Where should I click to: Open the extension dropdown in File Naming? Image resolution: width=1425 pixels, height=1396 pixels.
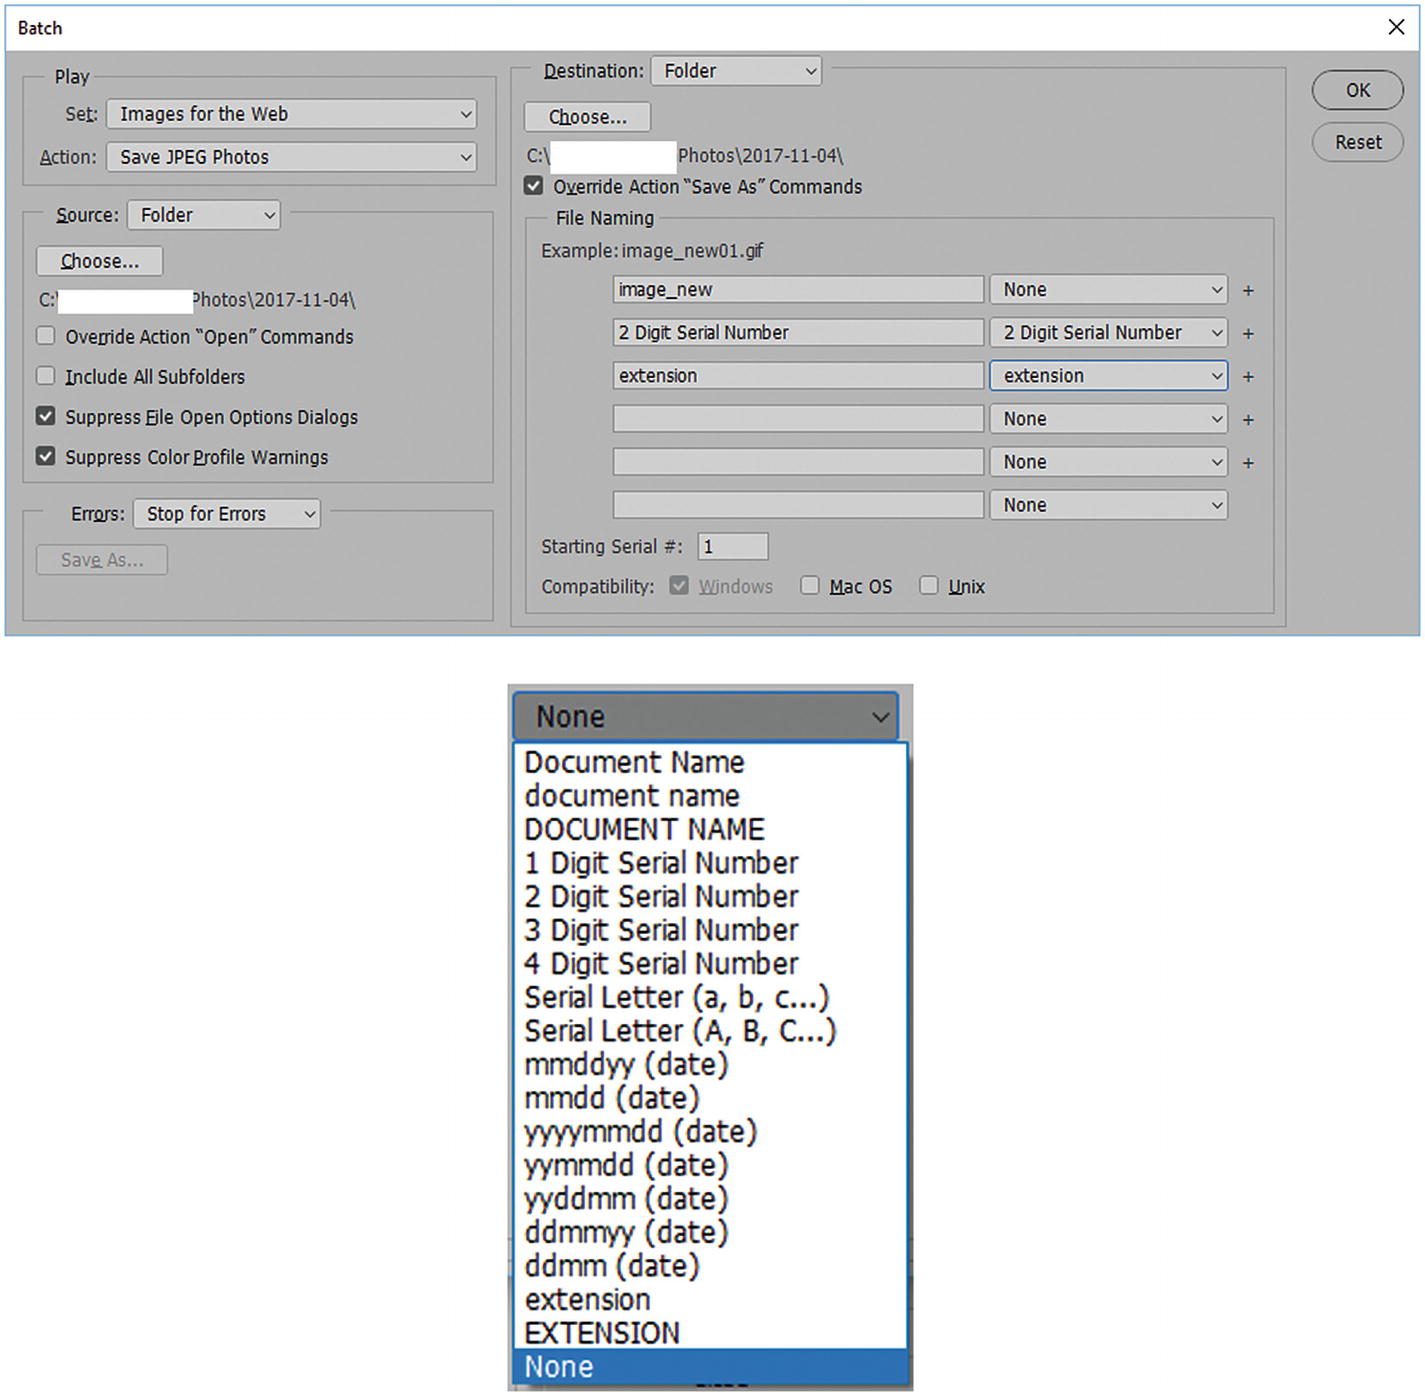1109,376
